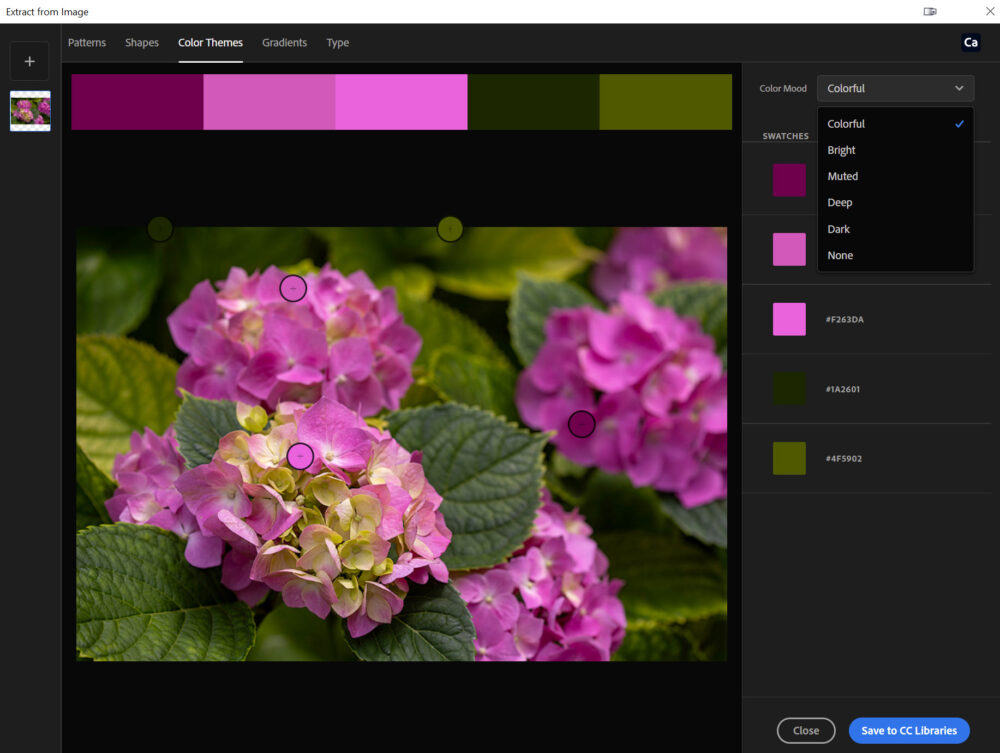
Task: Click the orchid pink theme bar color
Action: 269,102
